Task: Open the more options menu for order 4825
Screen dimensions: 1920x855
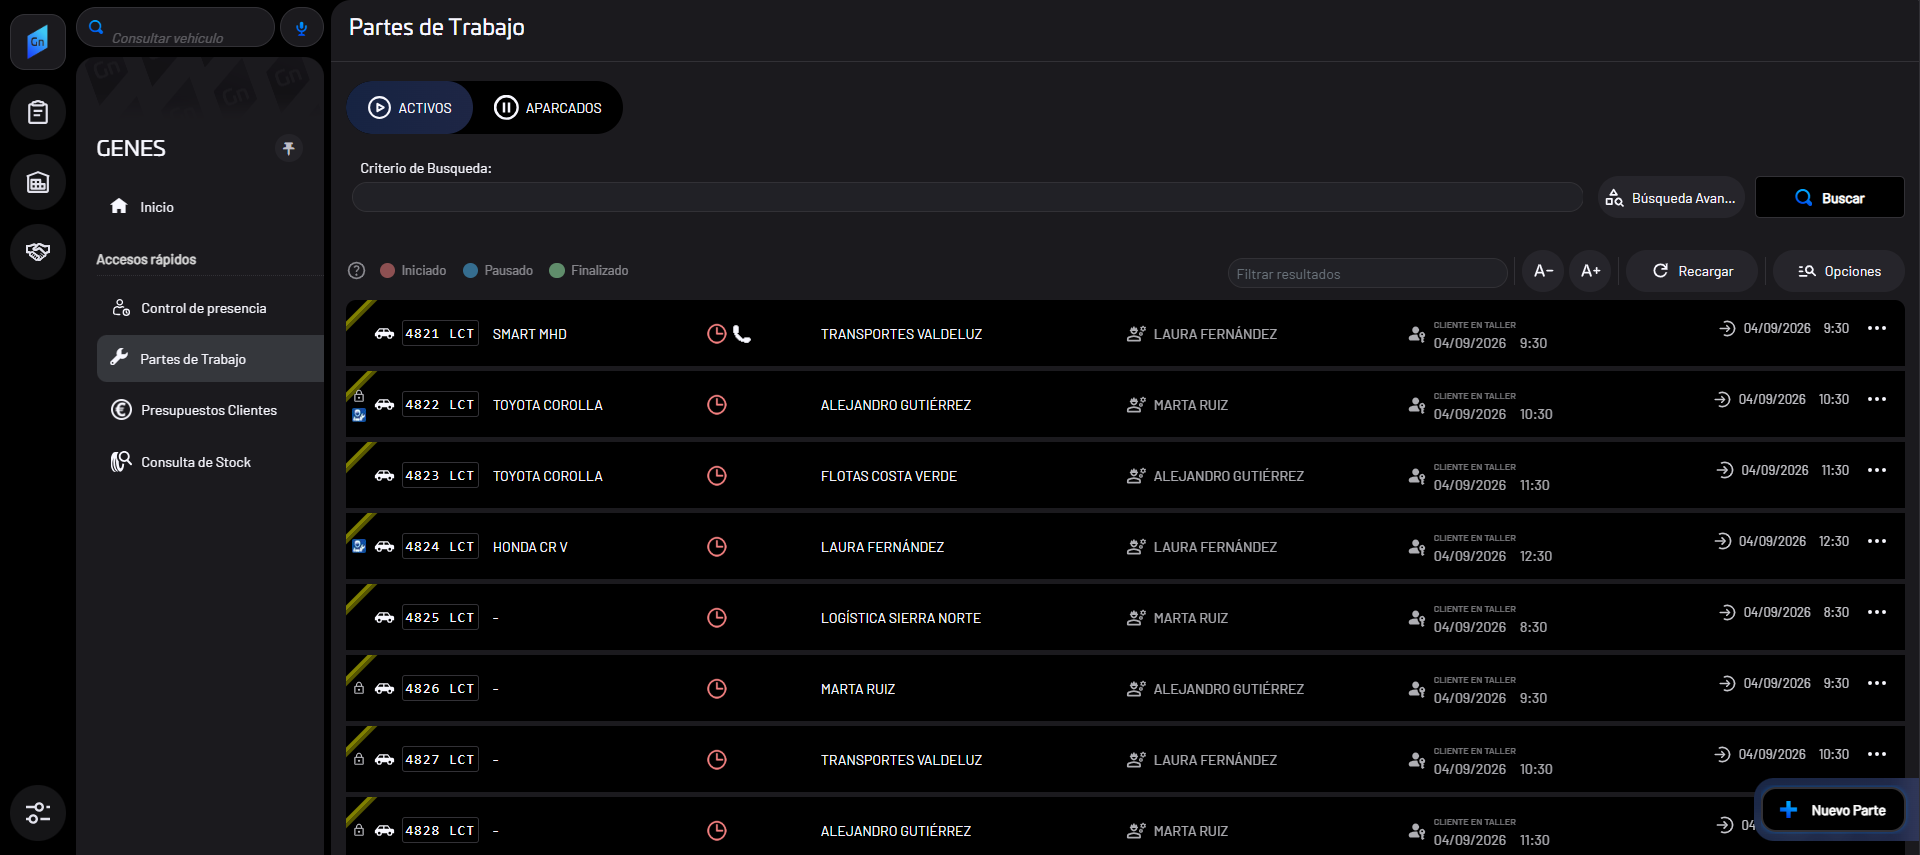Action: click(x=1877, y=612)
